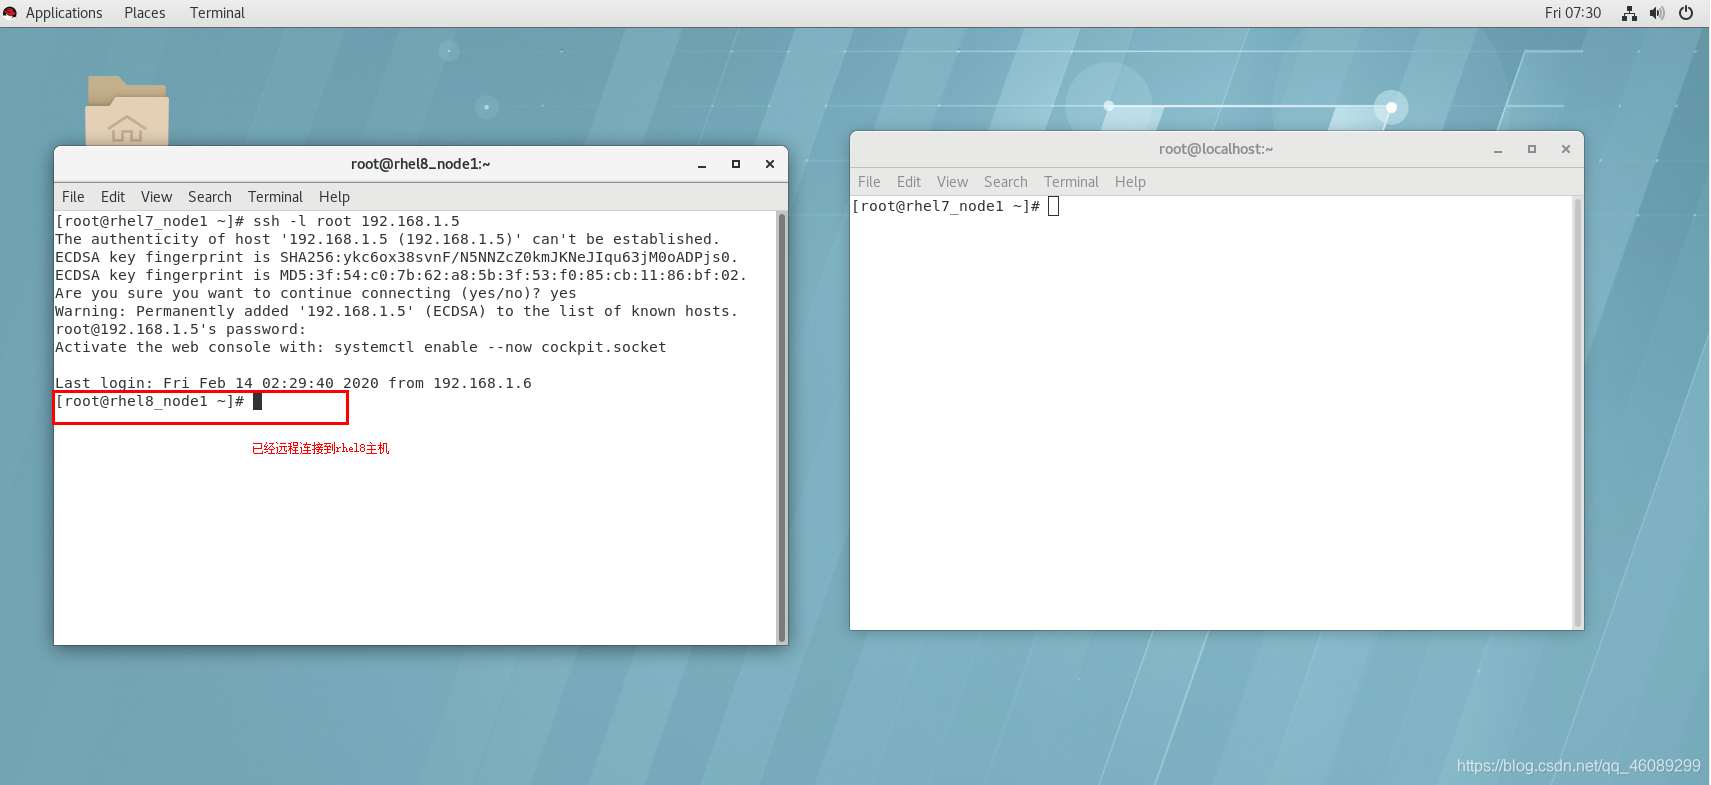Maximize the root@localhost terminal window
The image size is (1711, 785).
tap(1532, 149)
